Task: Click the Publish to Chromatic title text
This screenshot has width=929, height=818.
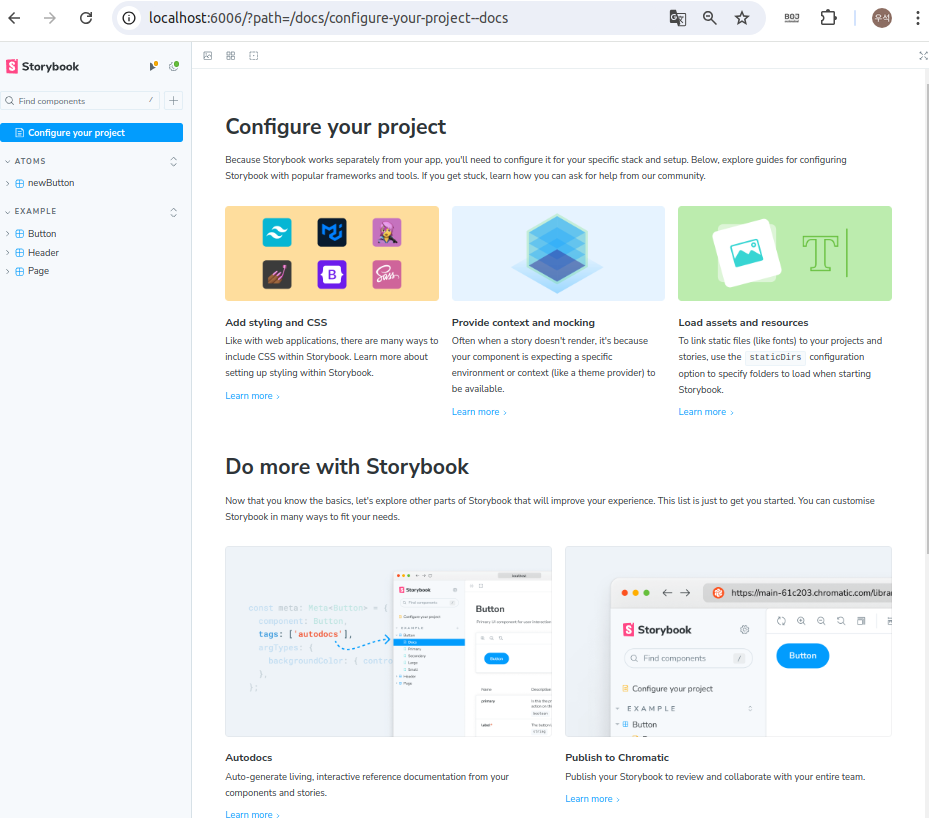Action: tap(617, 758)
